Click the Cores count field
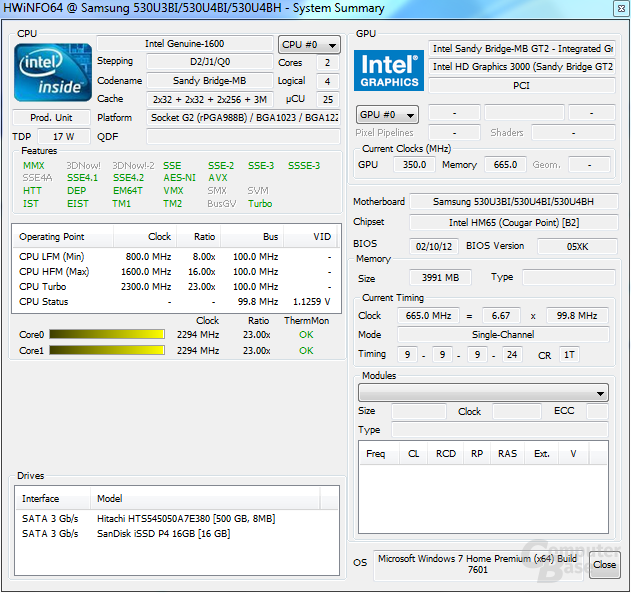 point(328,62)
